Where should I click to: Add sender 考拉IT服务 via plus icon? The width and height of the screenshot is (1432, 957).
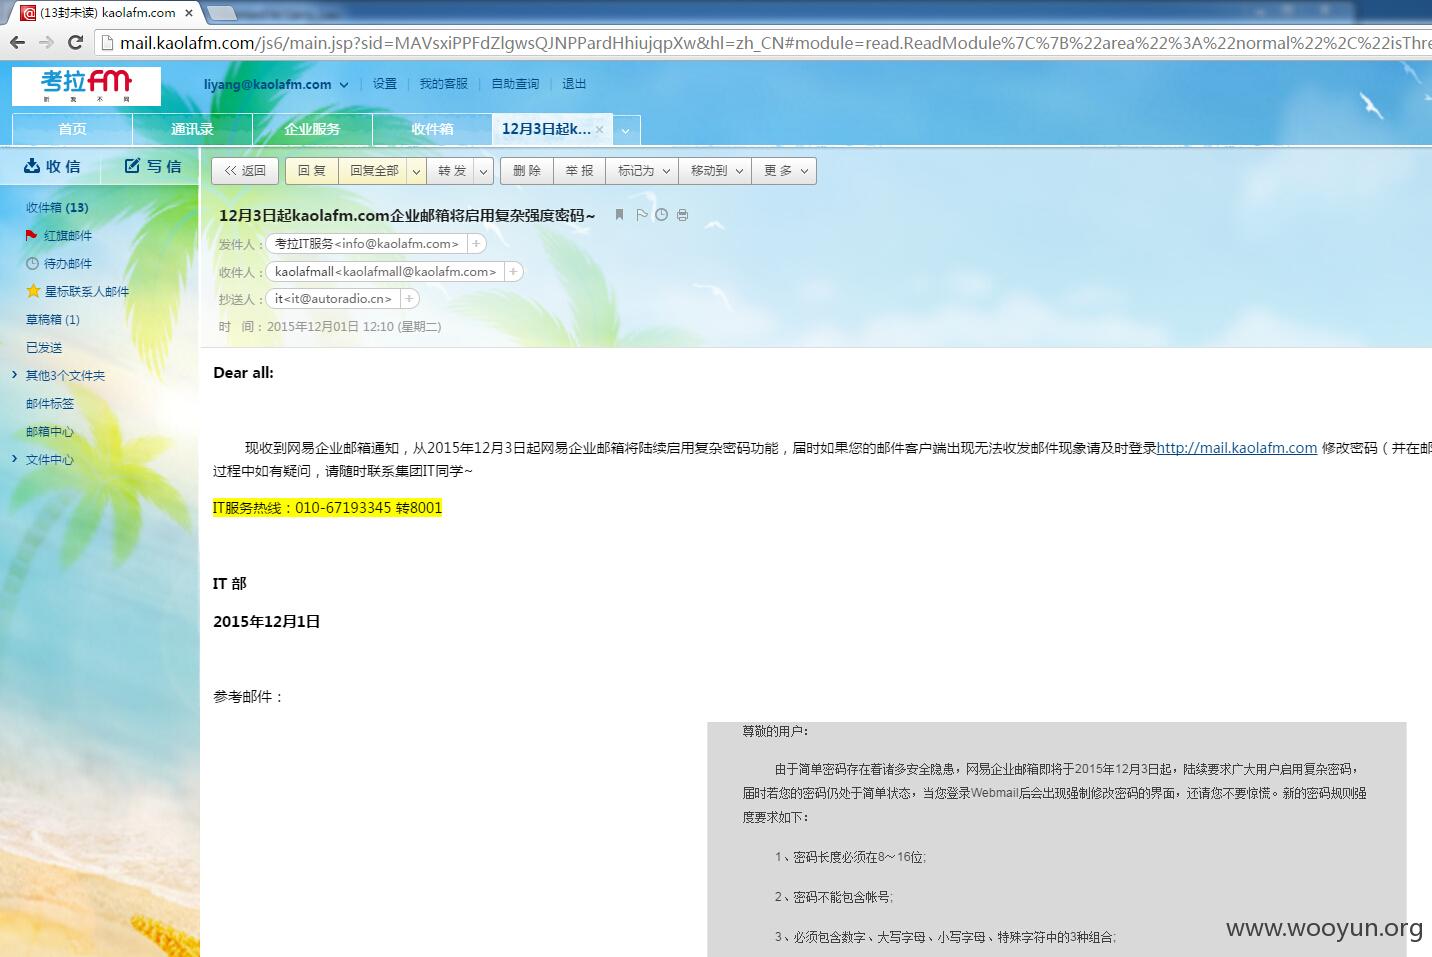click(477, 243)
